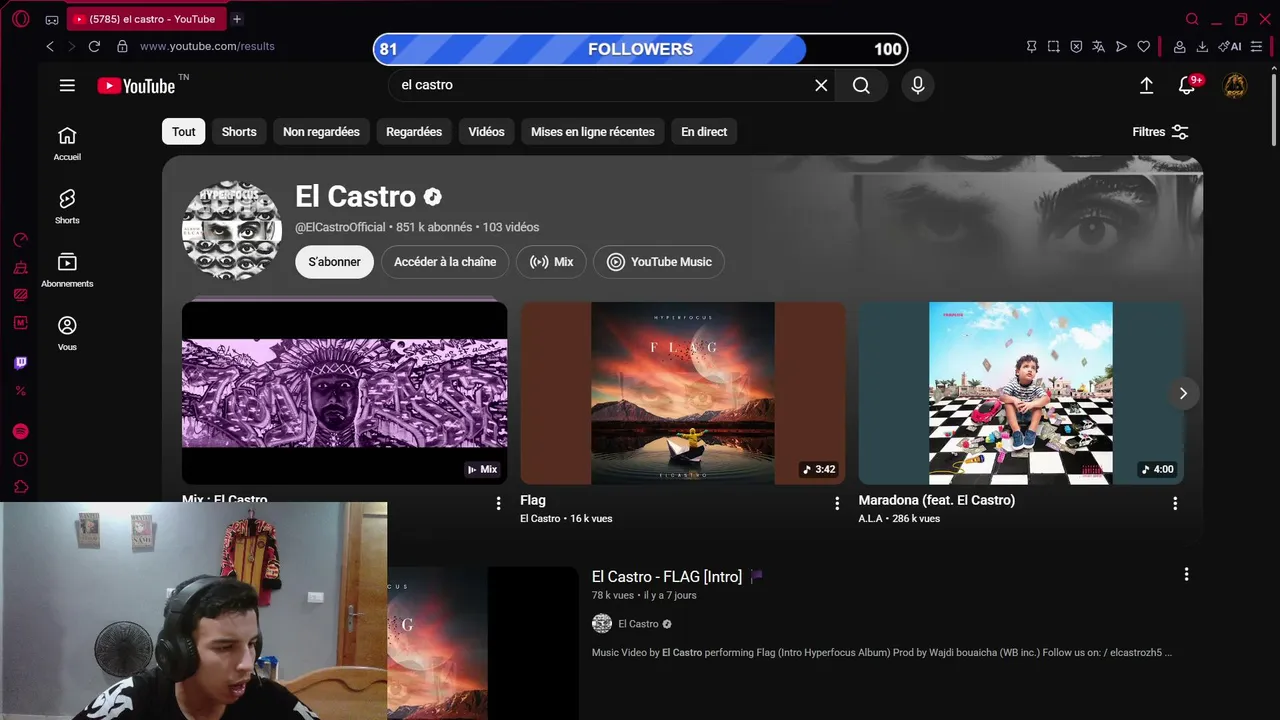Open the page translate icon
This screenshot has height=720, width=1280.
pyautogui.click(x=1098, y=46)
